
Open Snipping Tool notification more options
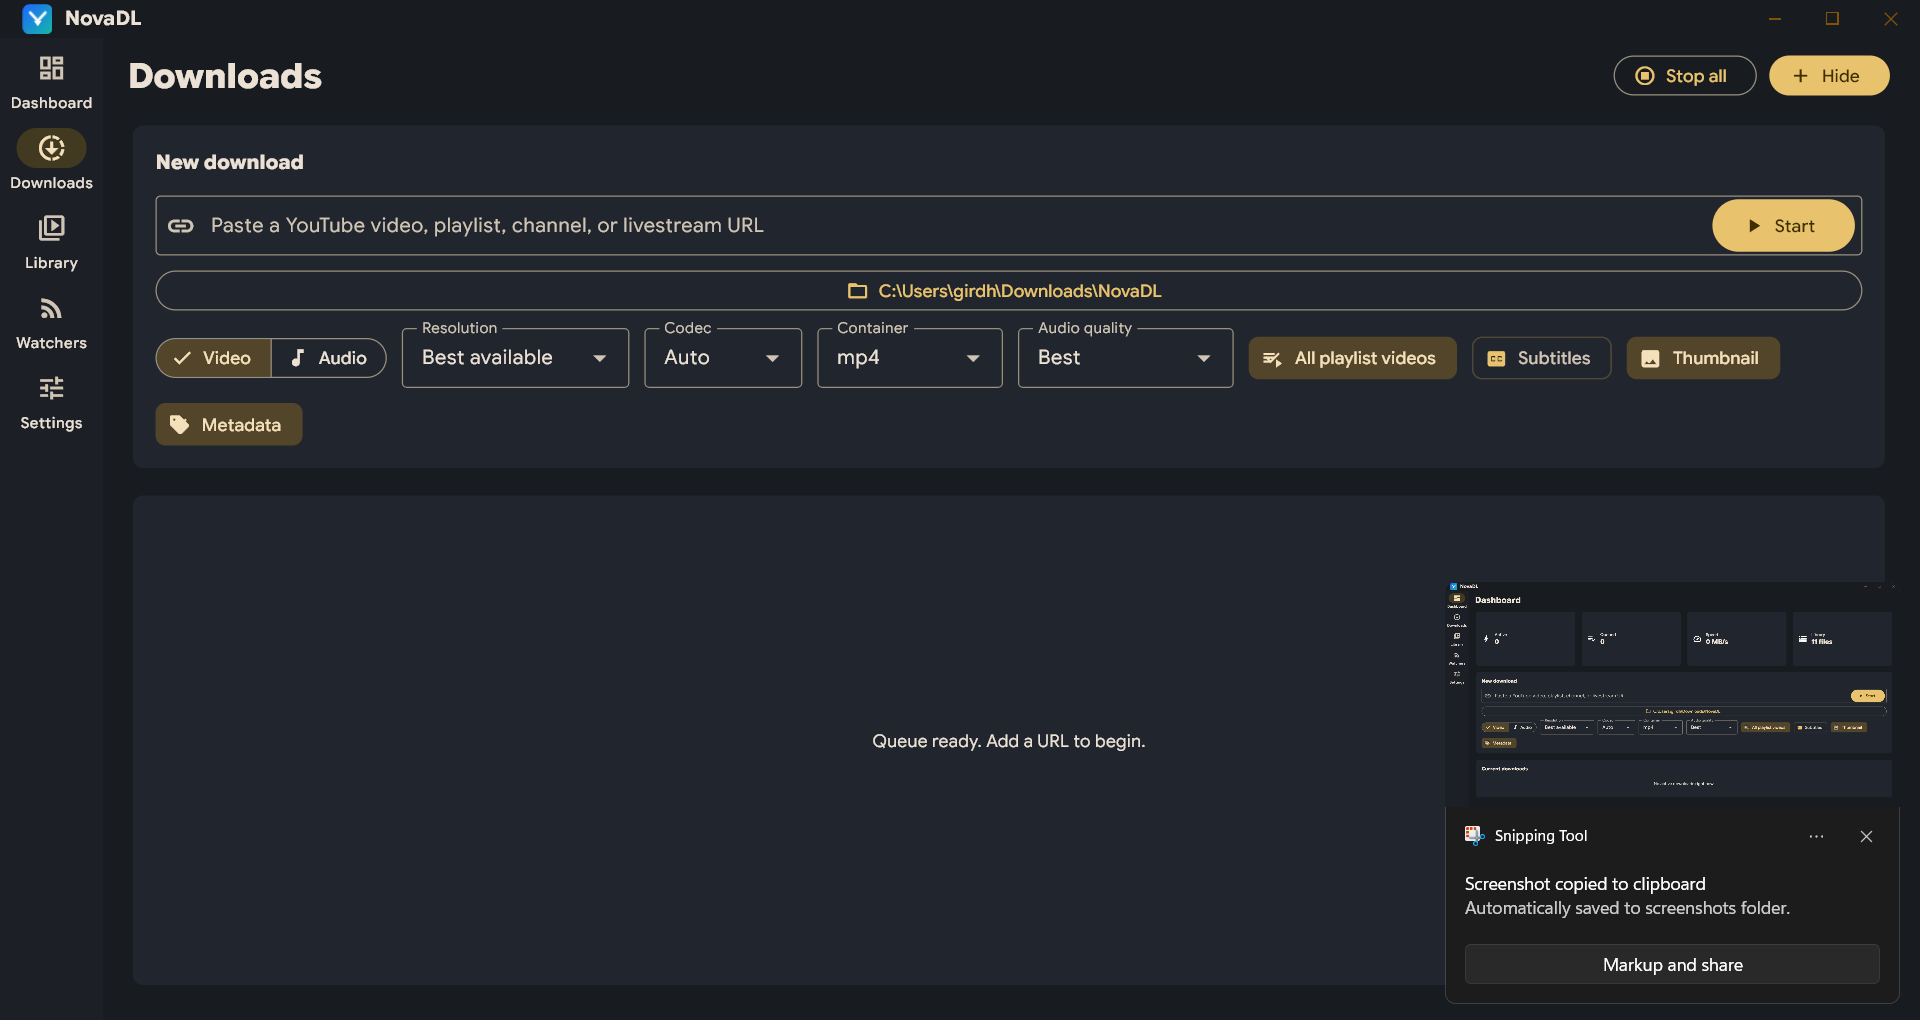(1816, 837)
